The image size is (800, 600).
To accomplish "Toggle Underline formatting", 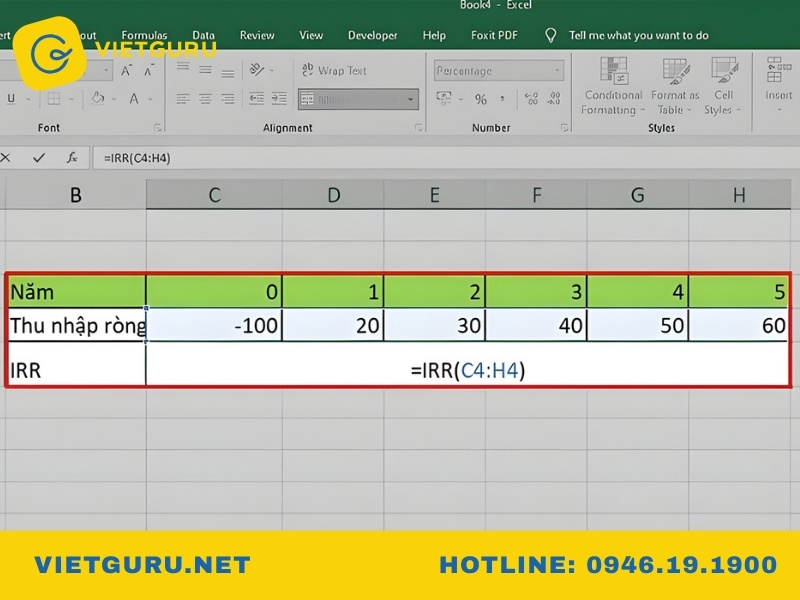I will [x=11, y=98].
